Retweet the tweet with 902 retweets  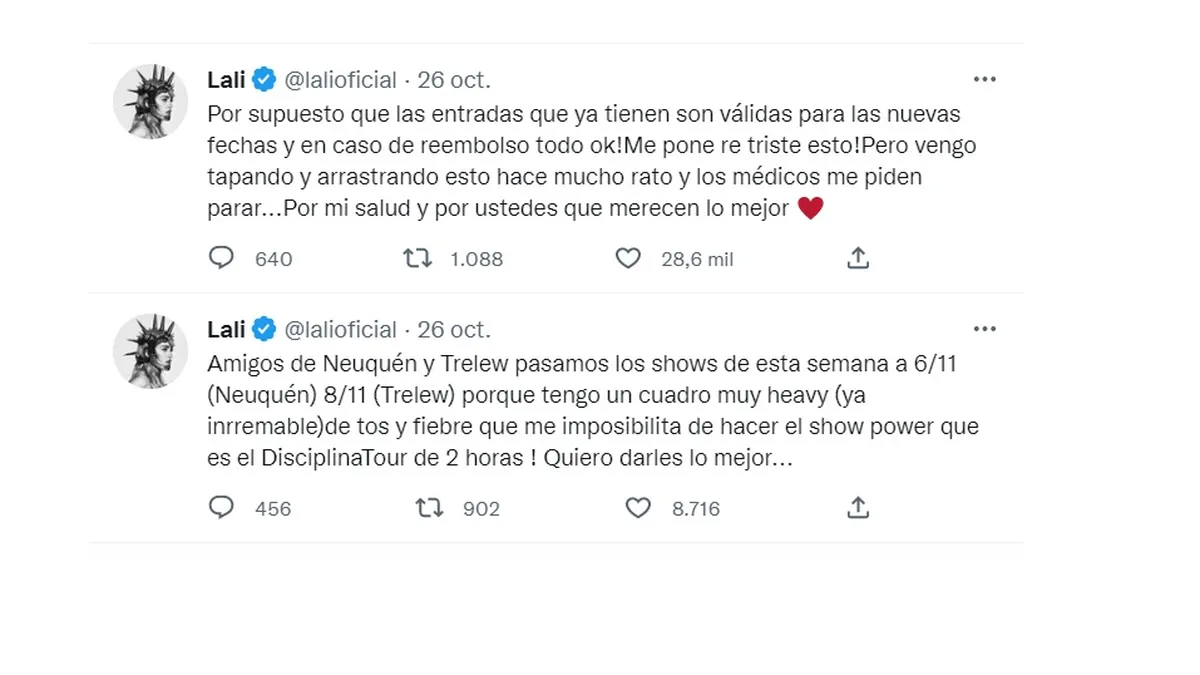coord(430,508)
